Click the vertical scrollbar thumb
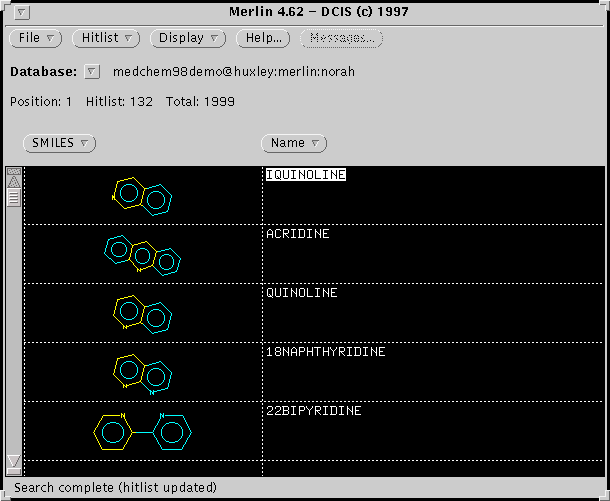Image resolution: width=610 pixels, height=501 pixels. pyautogui.click(x=14, y=196)
